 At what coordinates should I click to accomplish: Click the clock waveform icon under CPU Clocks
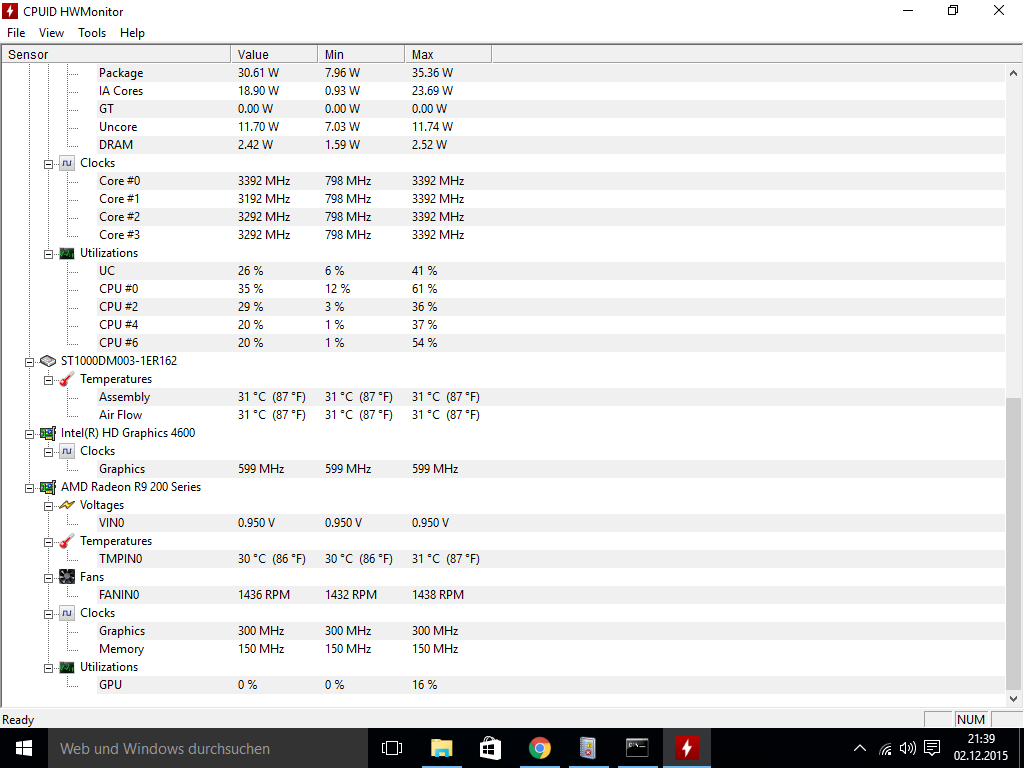(x=67, y=163)
